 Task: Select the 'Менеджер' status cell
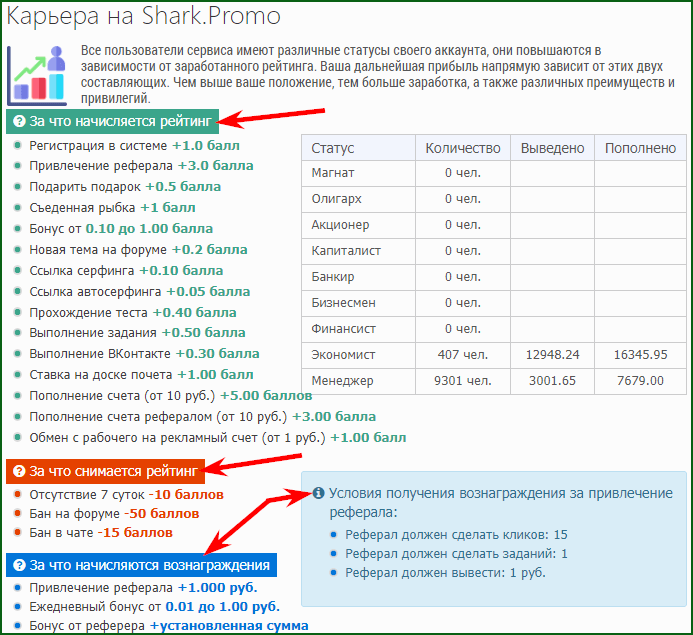358,381
